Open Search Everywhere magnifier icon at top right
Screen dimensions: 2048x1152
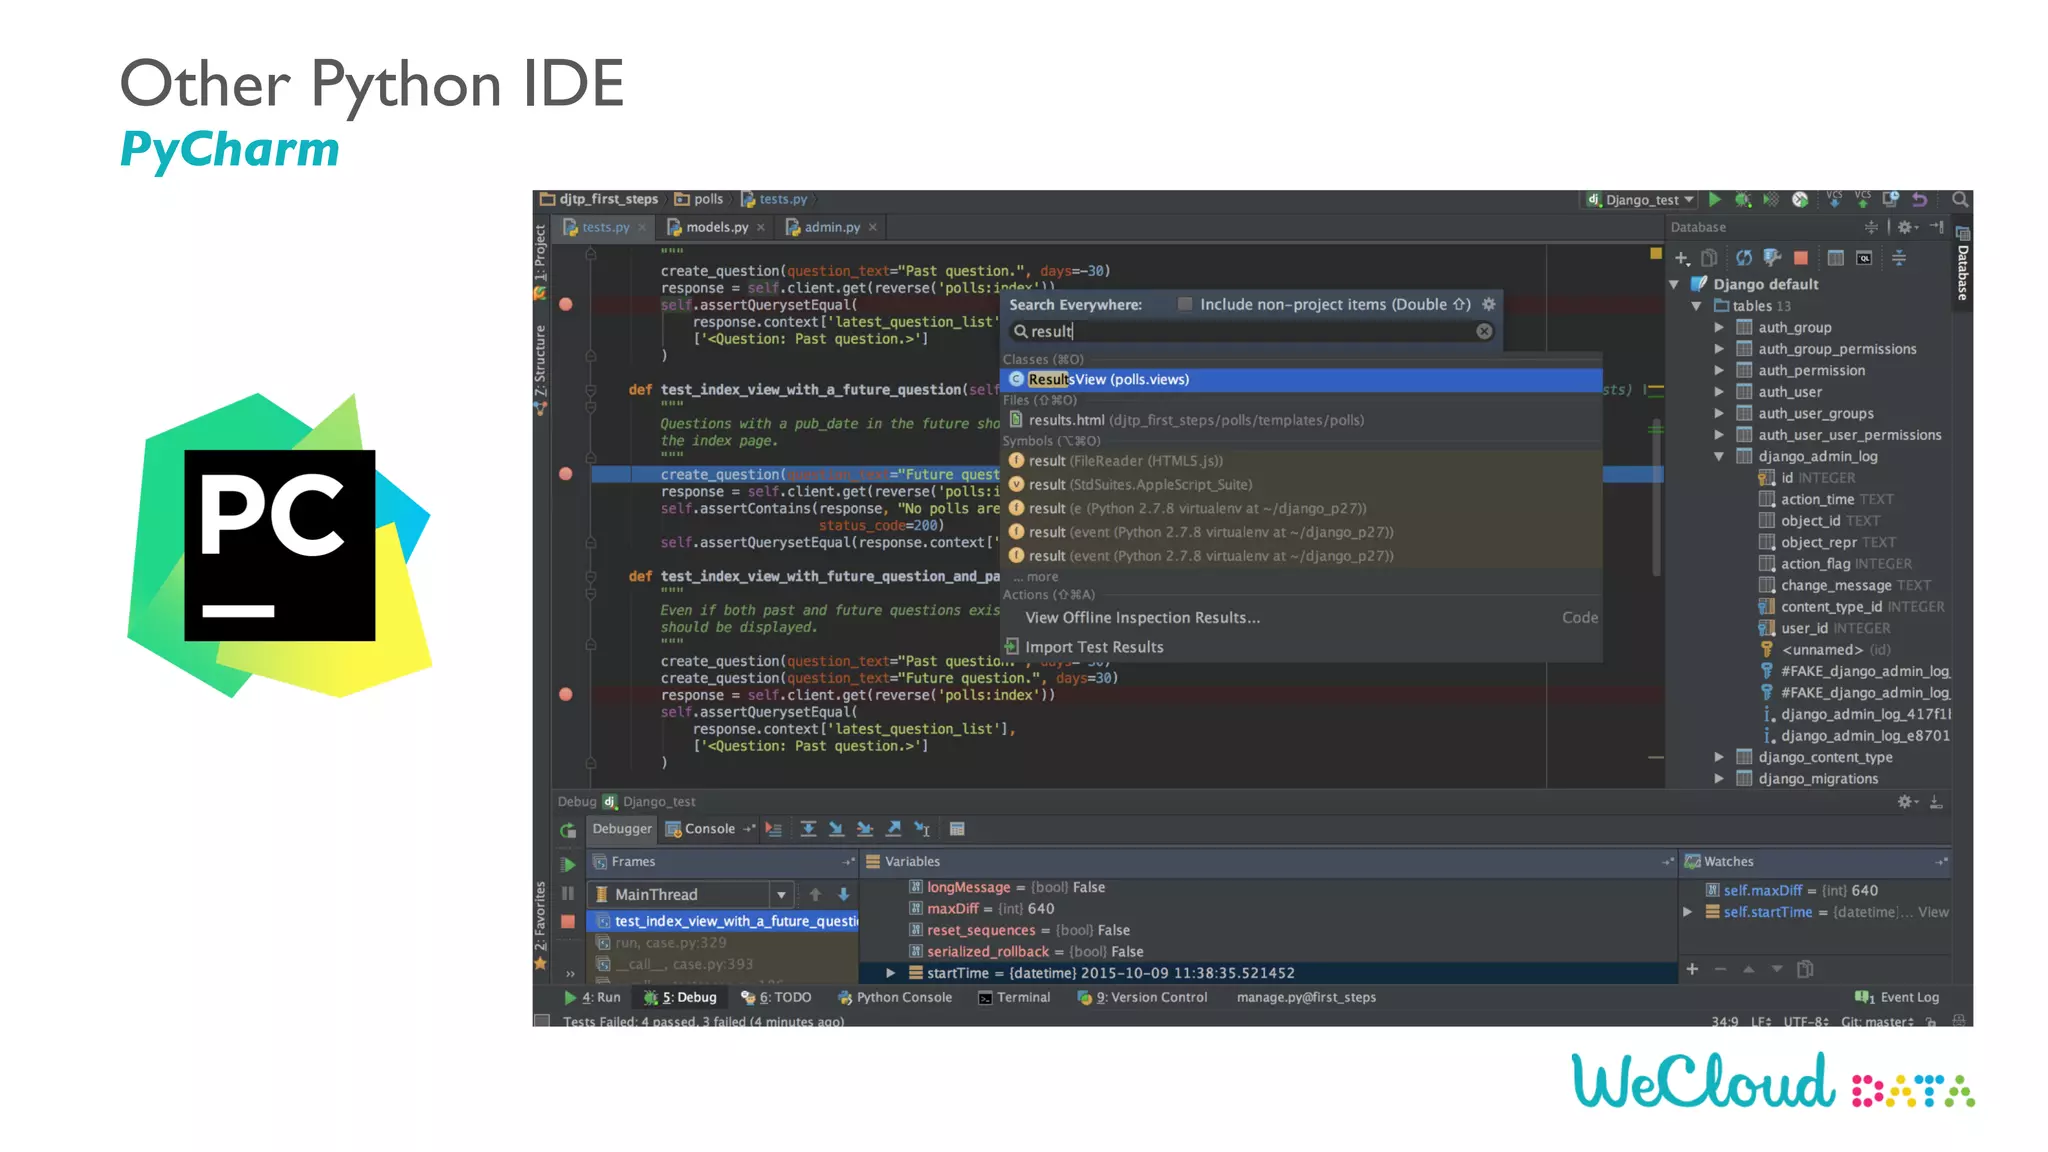click(x=1960, y=200)
